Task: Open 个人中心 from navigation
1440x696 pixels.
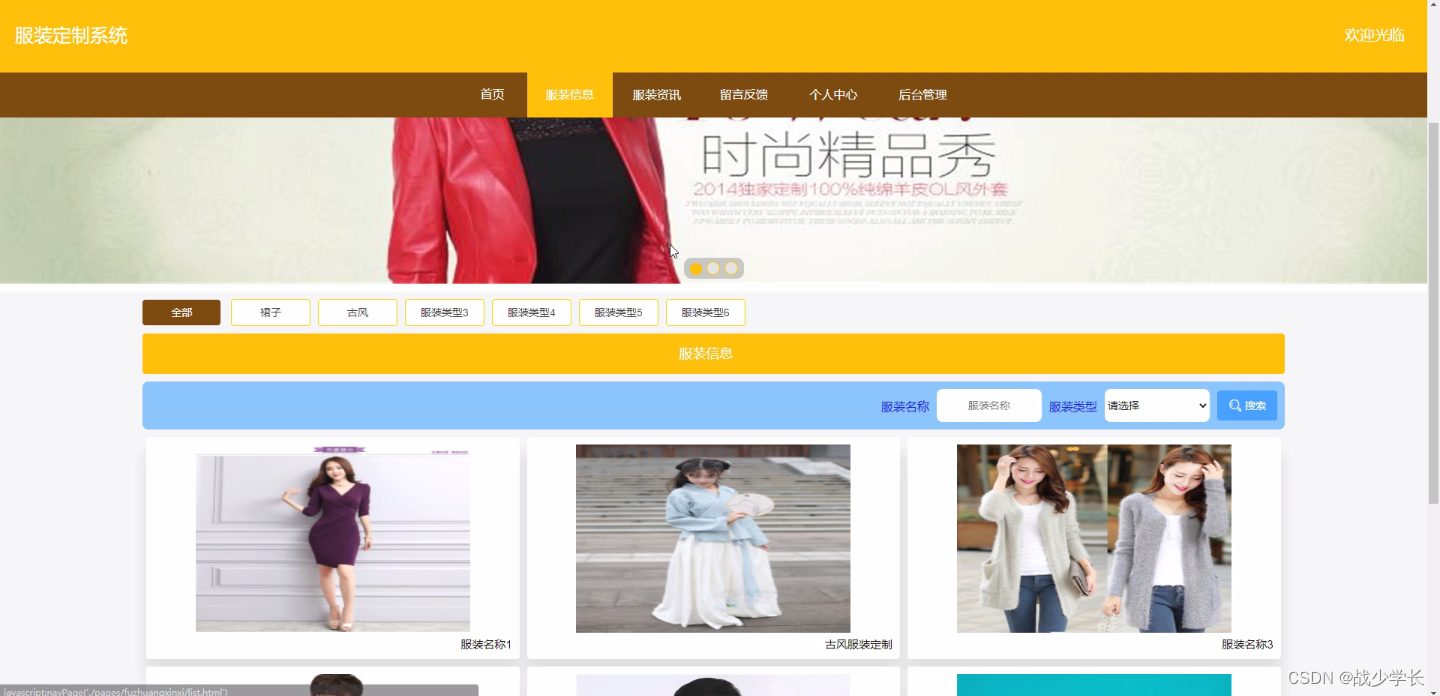Action: (833, 95)
